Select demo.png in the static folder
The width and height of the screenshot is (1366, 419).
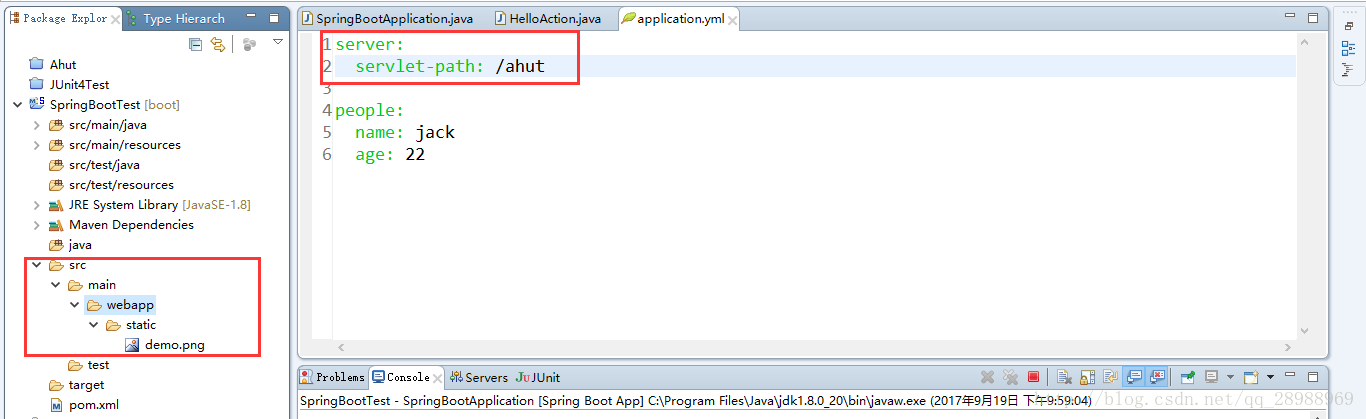(x=174, y=345)
